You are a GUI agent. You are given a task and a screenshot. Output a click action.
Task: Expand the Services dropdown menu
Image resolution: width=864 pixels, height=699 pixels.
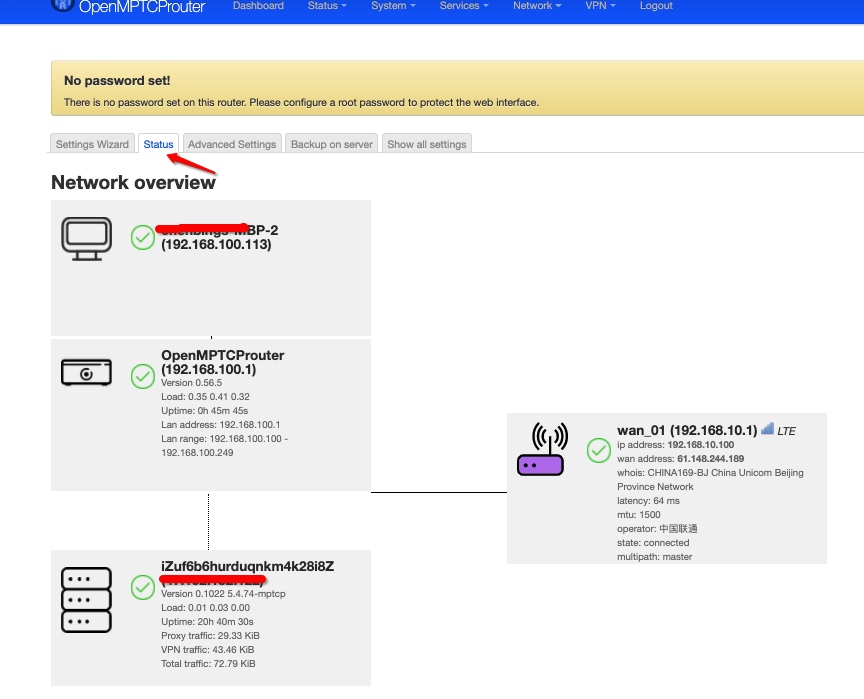point(464,6)
